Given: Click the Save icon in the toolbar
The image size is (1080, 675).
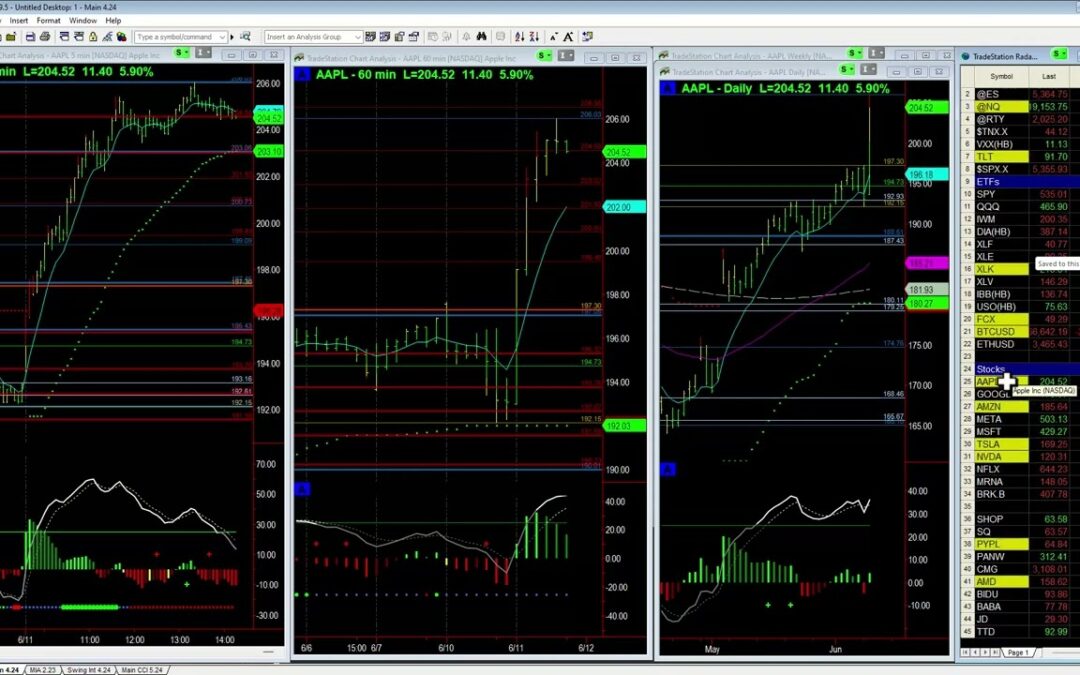Looking at the screenshot, I should click(30, 37).
